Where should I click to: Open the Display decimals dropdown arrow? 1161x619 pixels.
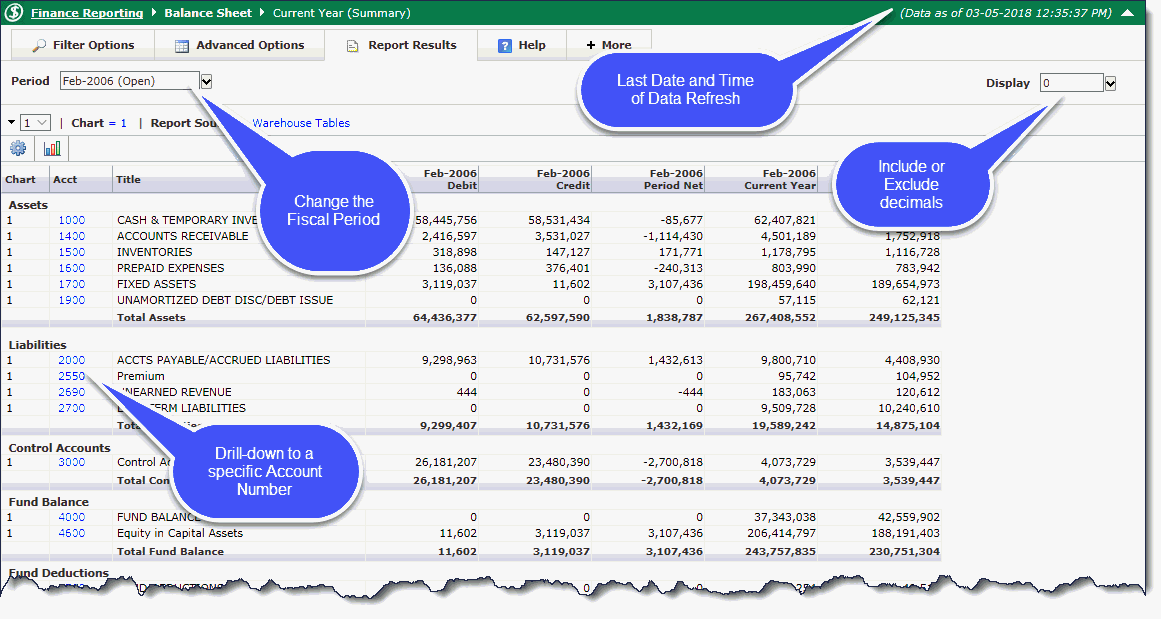coord(1110,84)
